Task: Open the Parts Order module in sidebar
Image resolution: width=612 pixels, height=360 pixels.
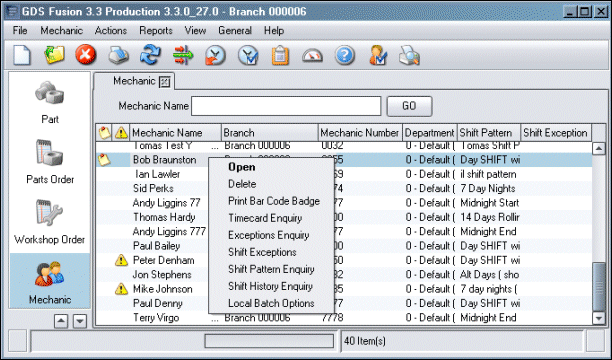Action: tap(50, 162)
